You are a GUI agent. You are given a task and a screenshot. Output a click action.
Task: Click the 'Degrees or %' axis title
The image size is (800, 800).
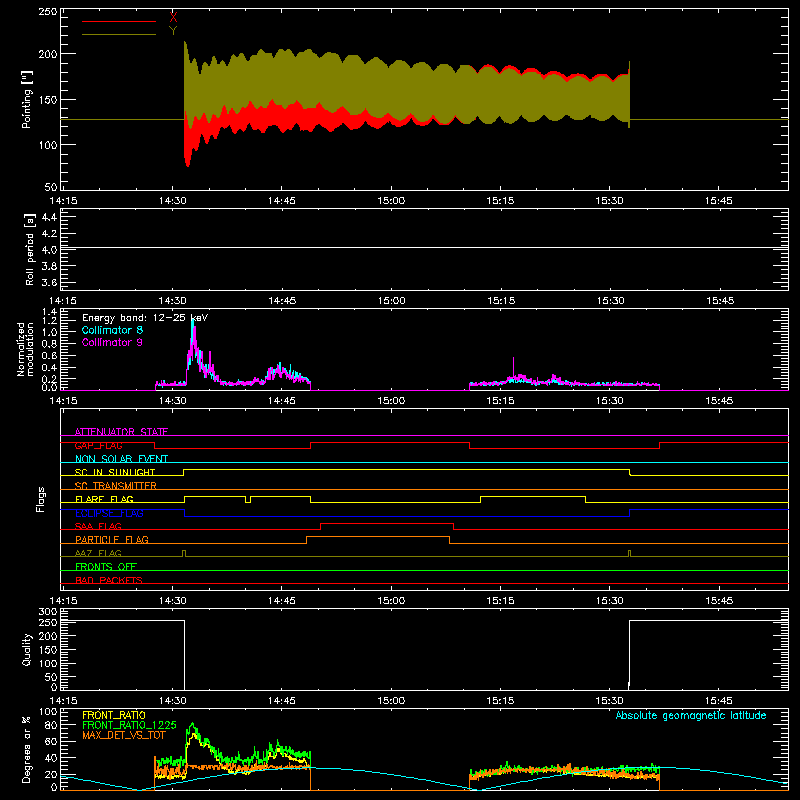pyautogui.click(x=27, y=749)
